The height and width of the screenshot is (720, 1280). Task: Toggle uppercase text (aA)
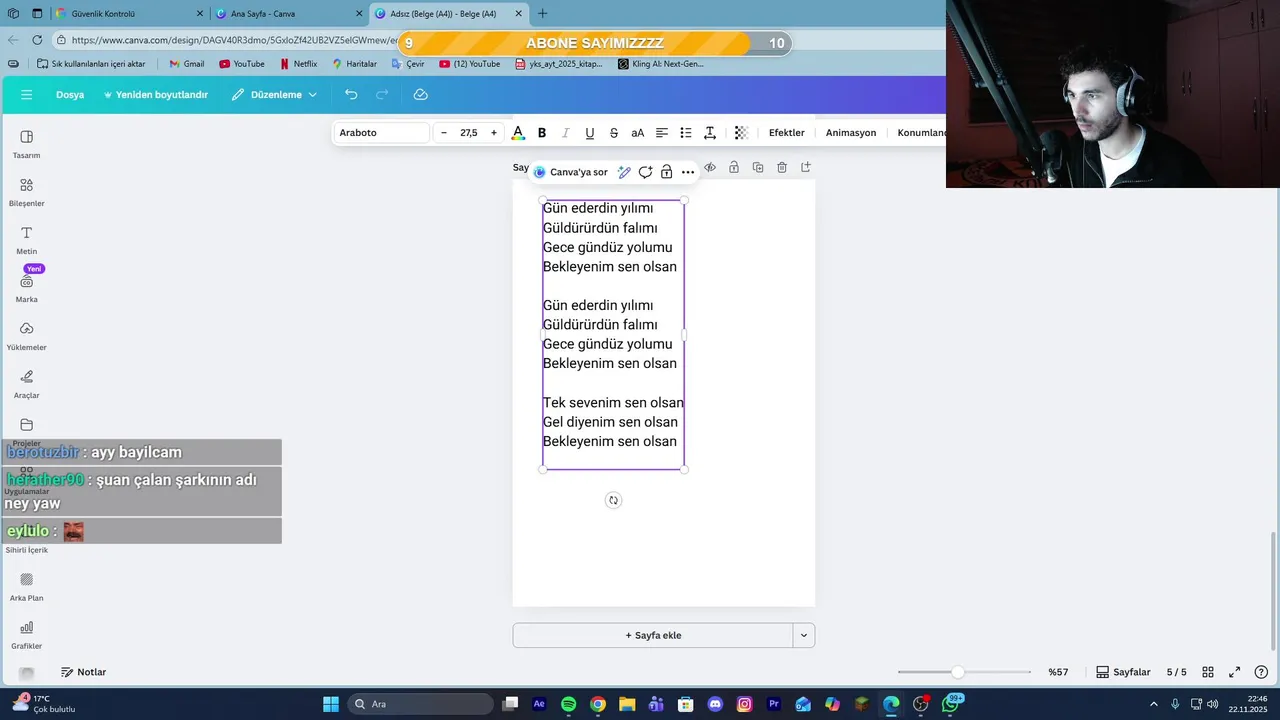click(638, 132)
